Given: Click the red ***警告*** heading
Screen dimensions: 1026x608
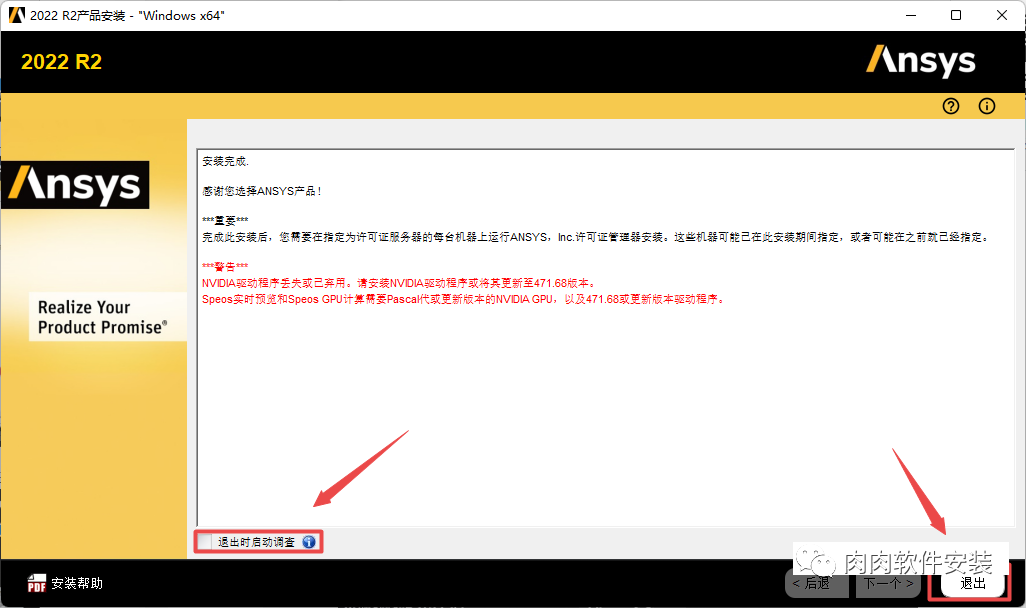Looking at the screenshot, I should click(x=225, y=266).
